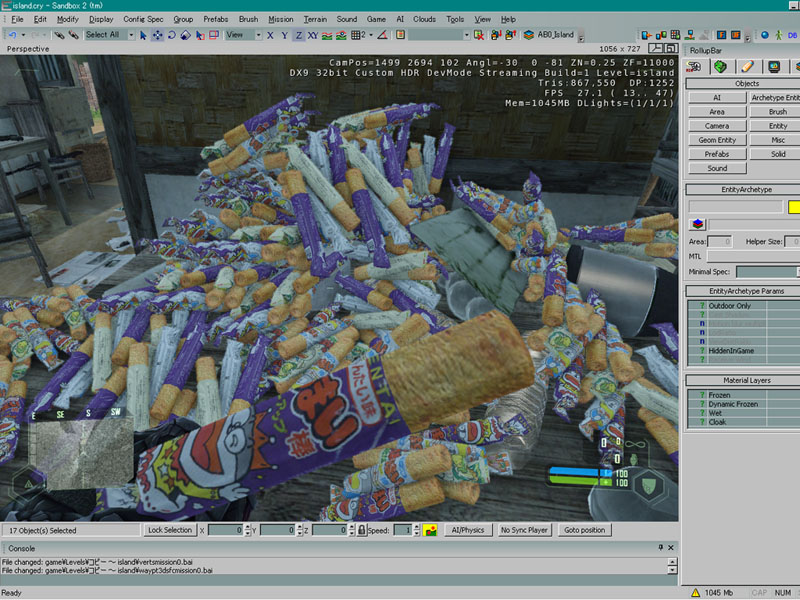This screenshot has height=600, width=800.
Task: Open the AB0_Island layer selector
Action: pos(548,35)
